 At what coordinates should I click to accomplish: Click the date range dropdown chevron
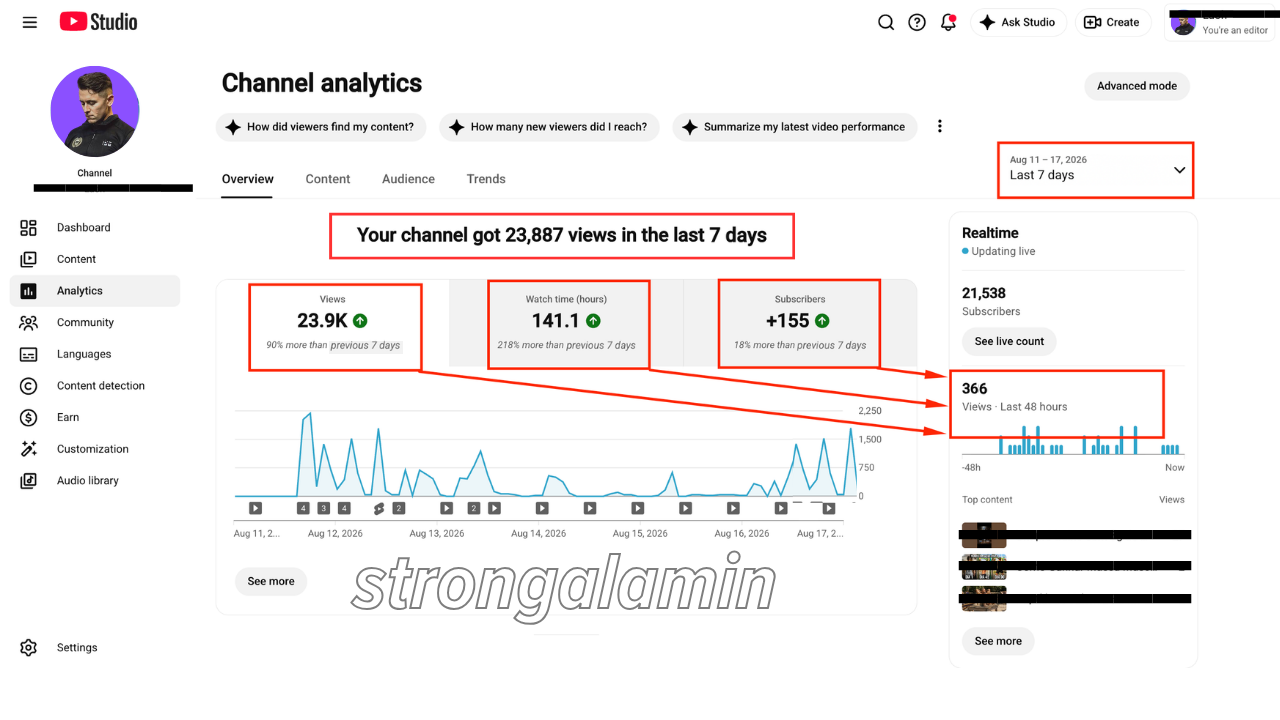1179,170
